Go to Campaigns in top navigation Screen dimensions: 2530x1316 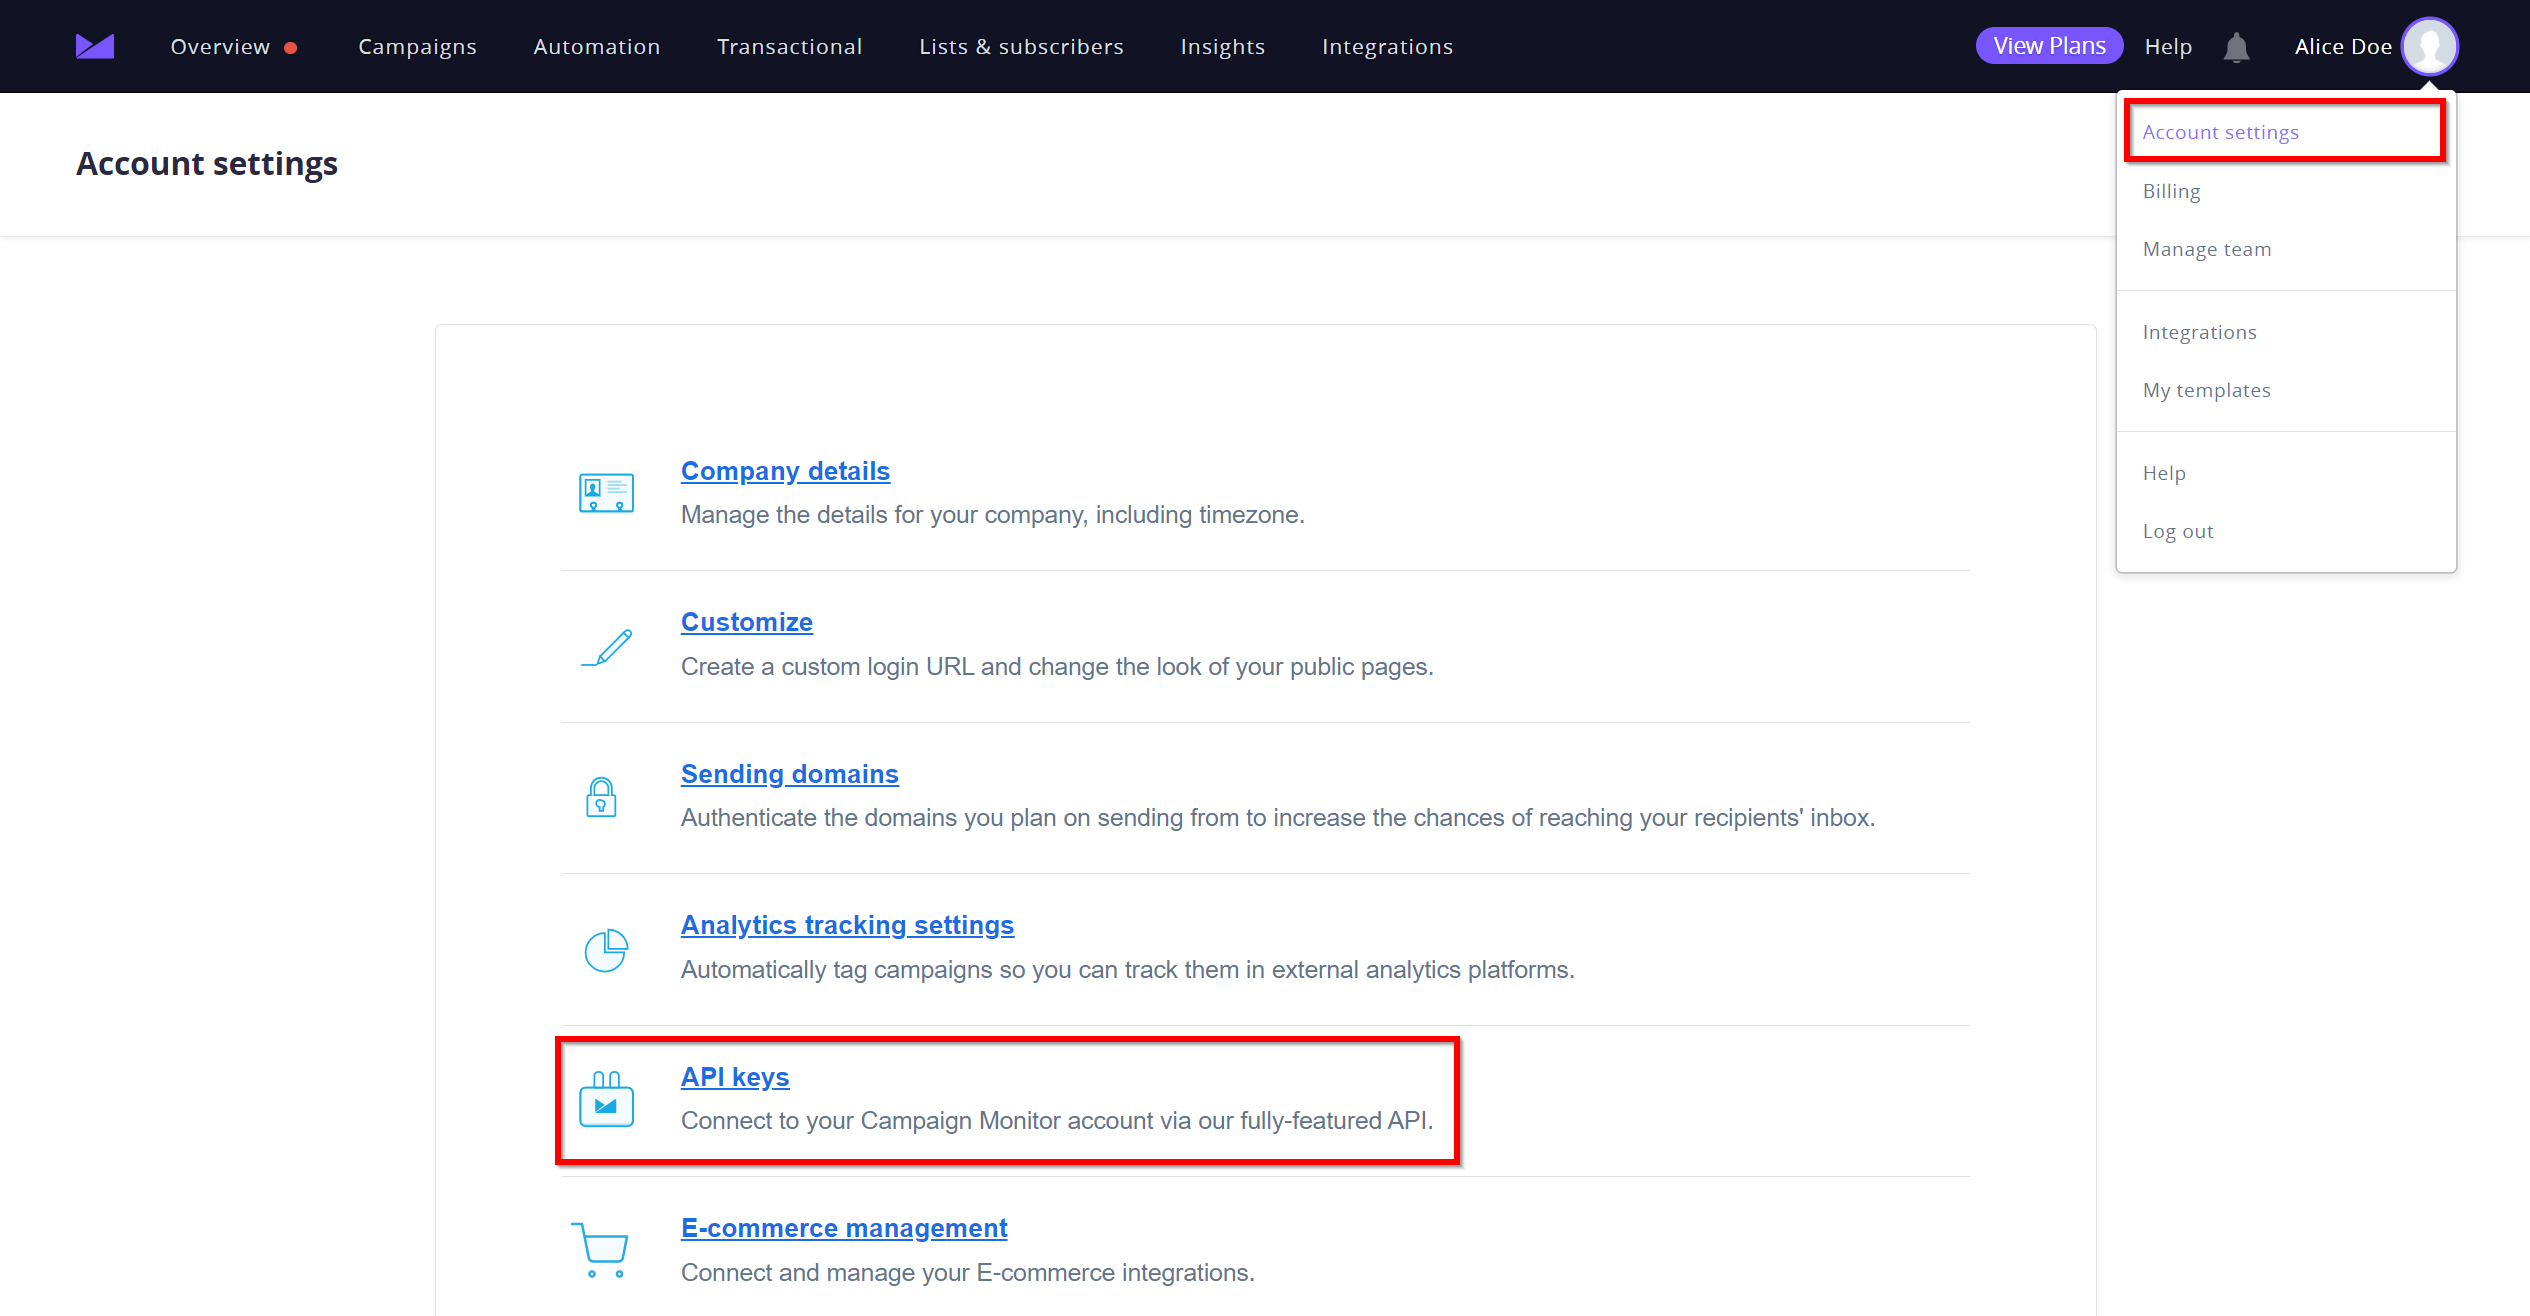(x=417, y=47)
